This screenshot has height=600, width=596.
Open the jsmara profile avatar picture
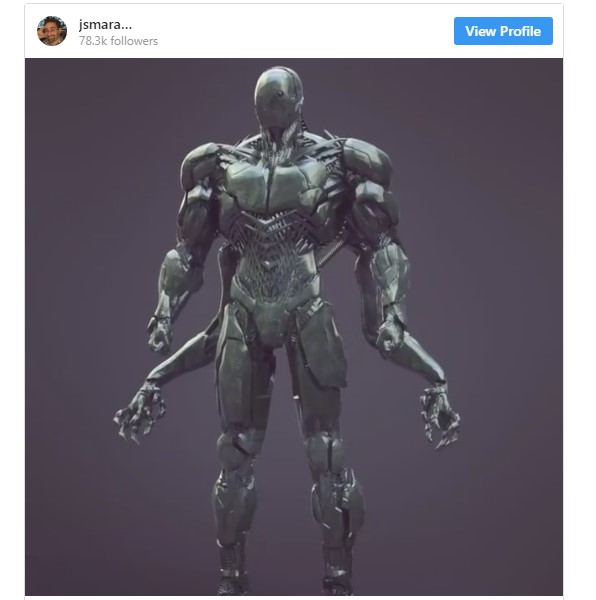tap(52, 31)
